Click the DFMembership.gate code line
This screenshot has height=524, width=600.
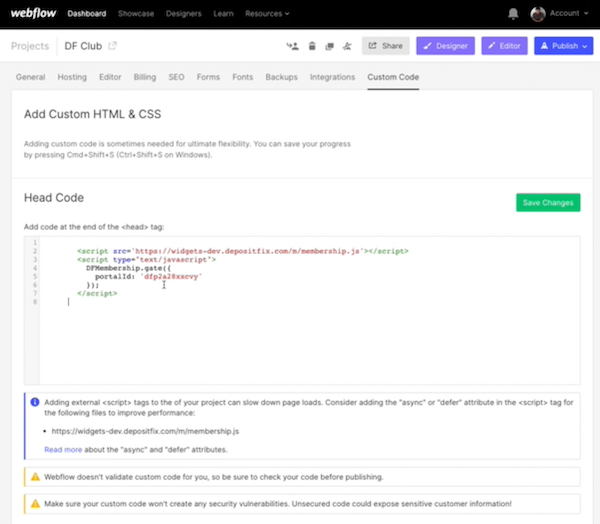(129, 268)
